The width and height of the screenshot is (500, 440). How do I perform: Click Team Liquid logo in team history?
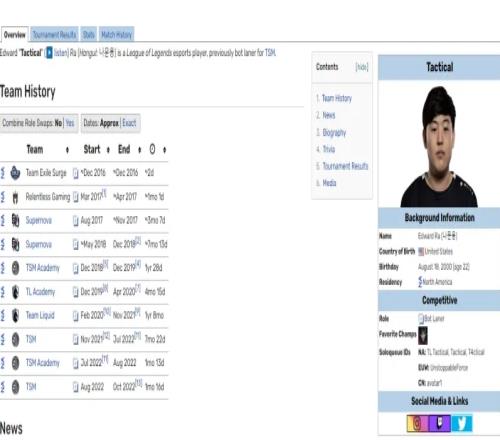15,315
